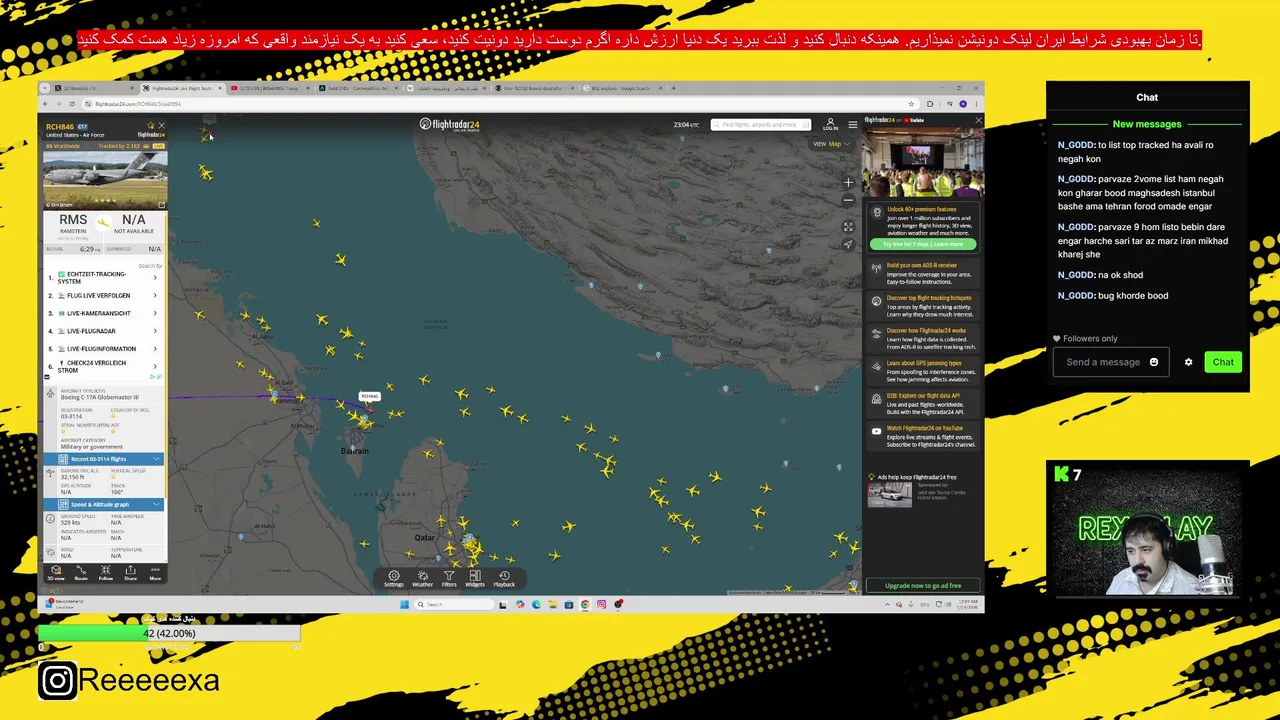Click Upgrade now to go ad free
Screen dimensions: 1280x720
click(923, 586)
